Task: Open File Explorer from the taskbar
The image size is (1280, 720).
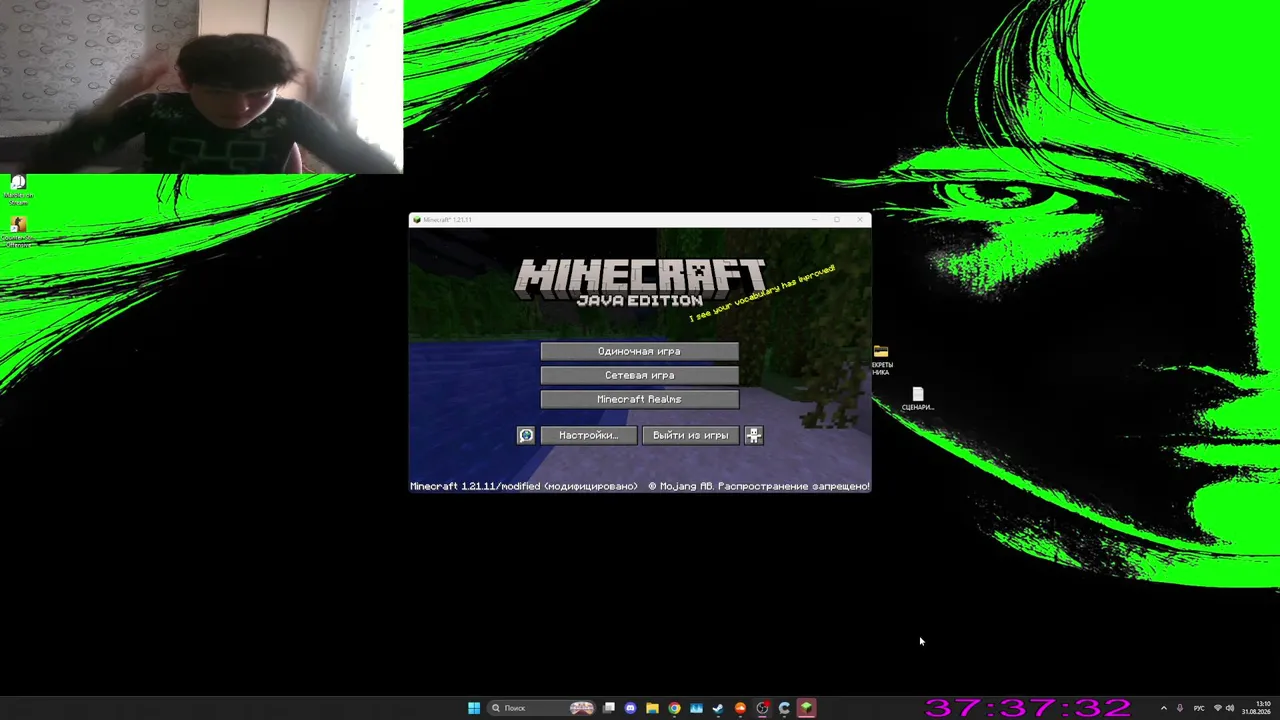Action: coord(652,708)
